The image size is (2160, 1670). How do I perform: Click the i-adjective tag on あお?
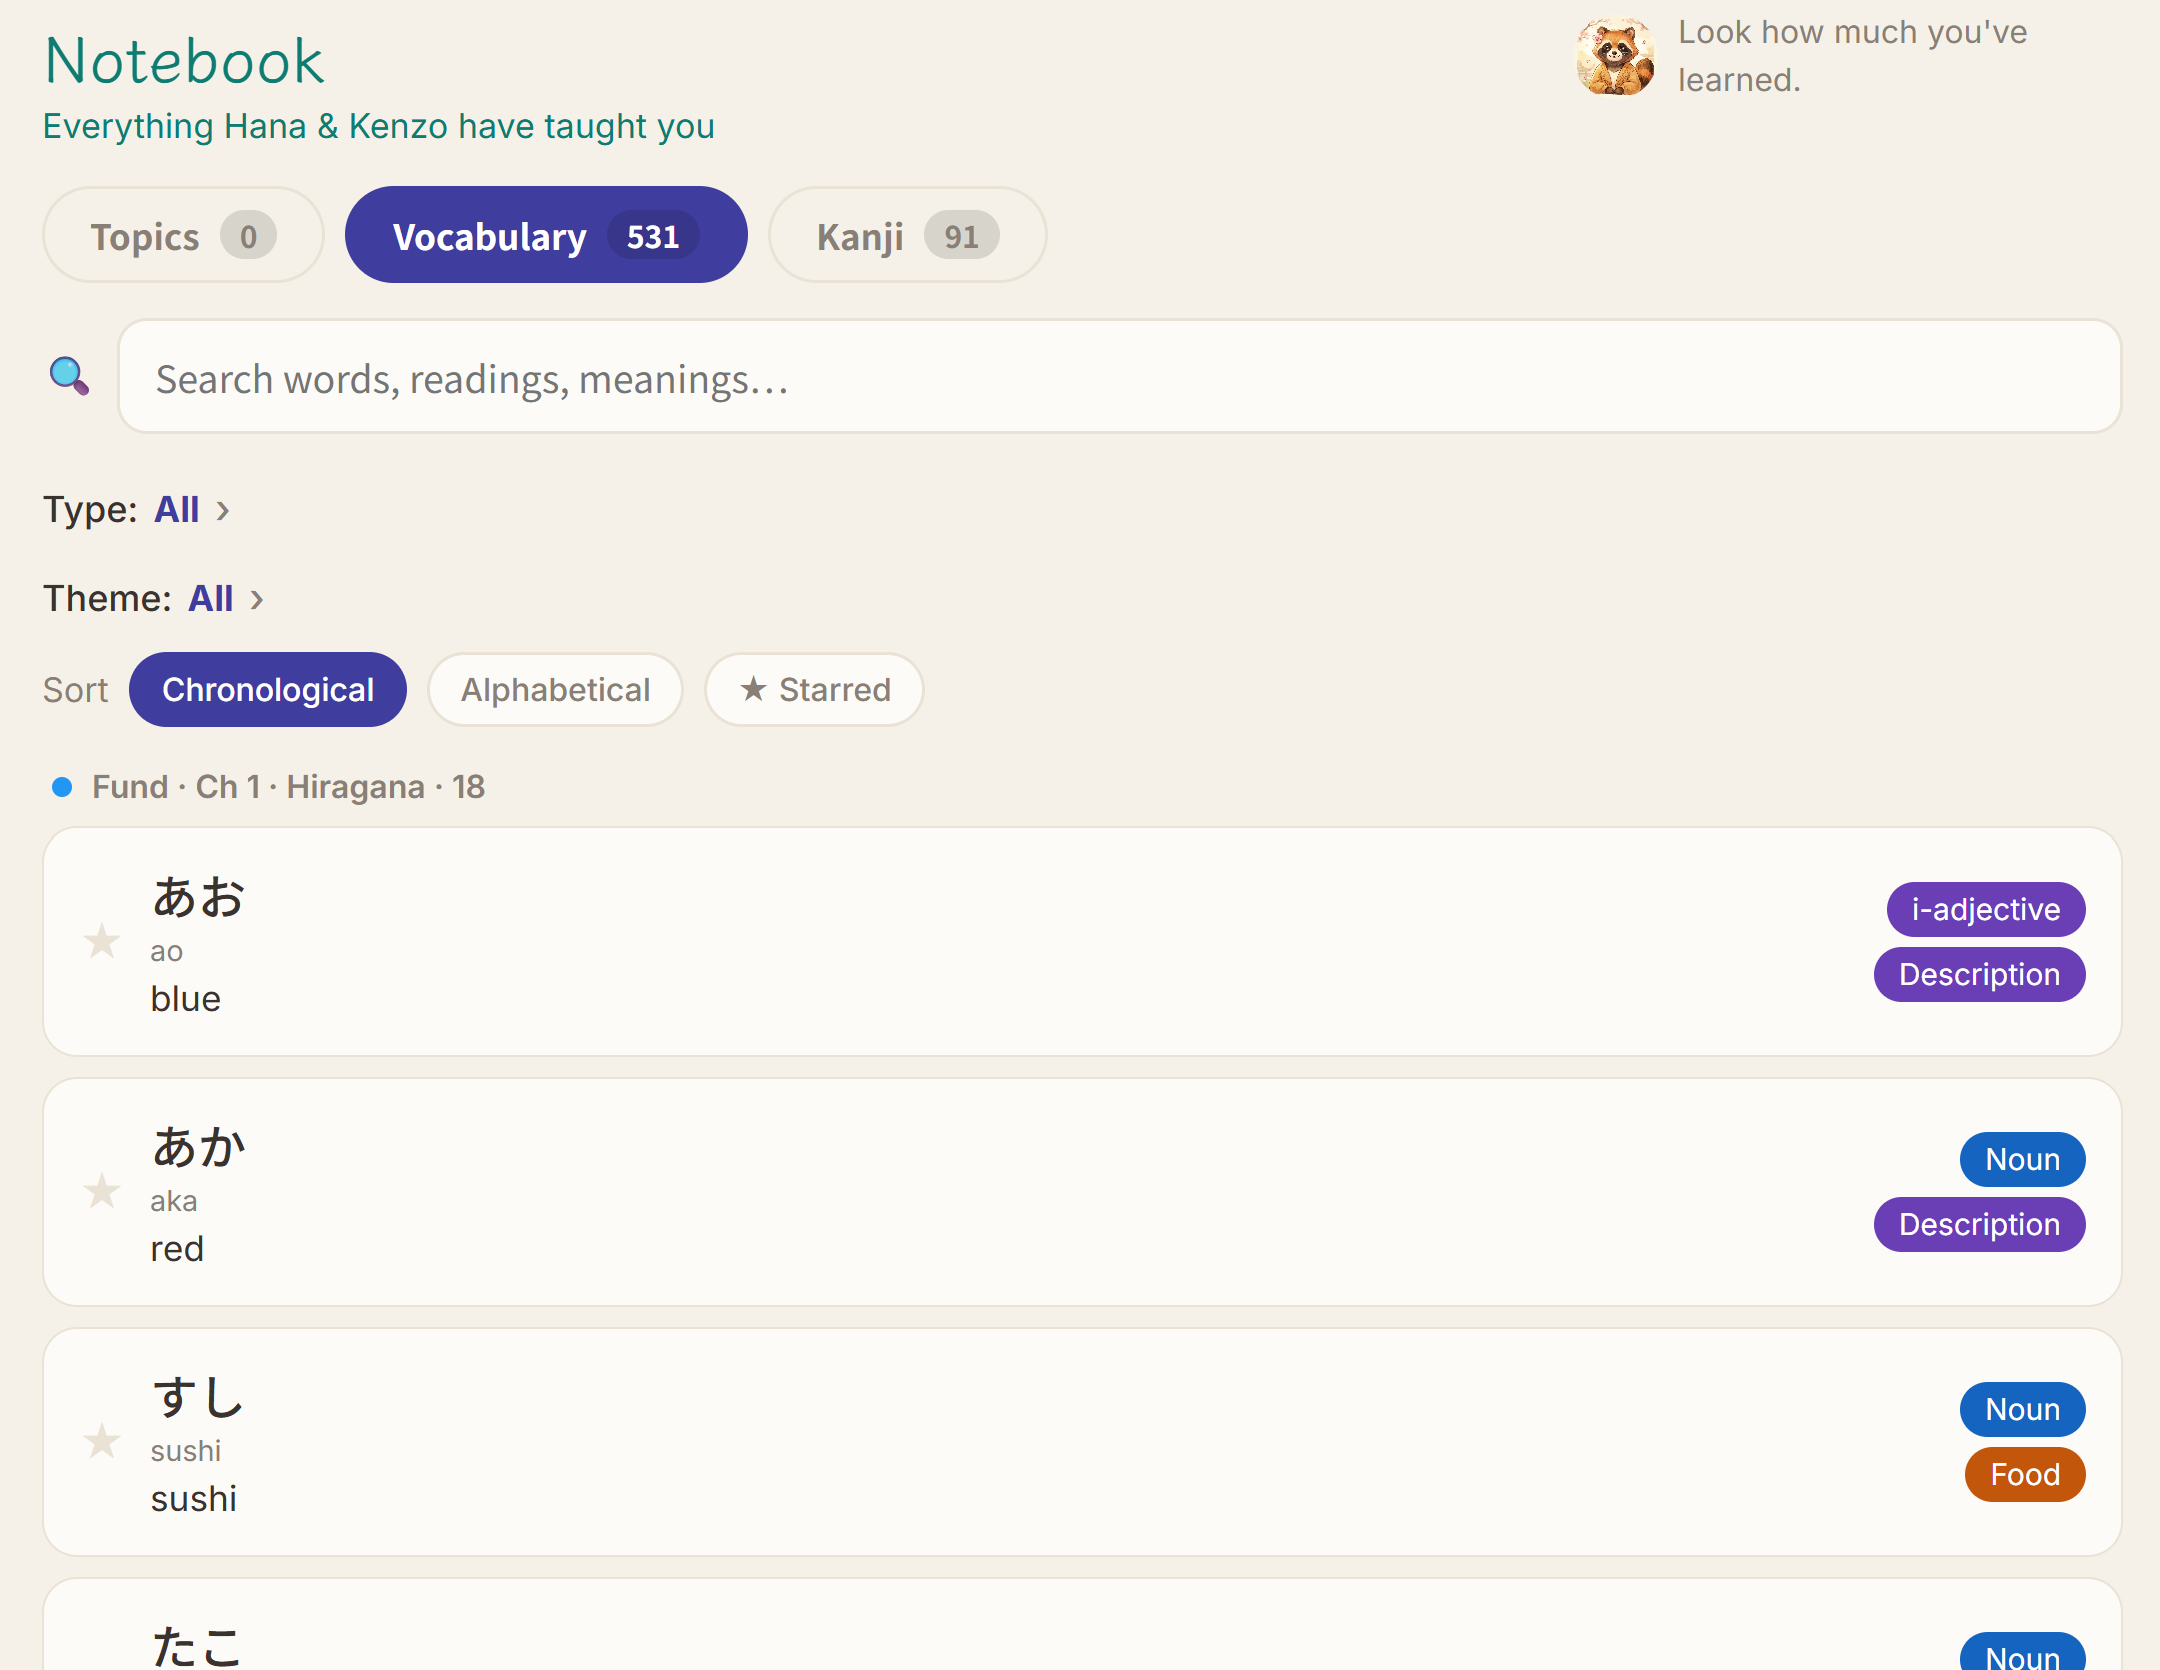tap(1986, 910)
